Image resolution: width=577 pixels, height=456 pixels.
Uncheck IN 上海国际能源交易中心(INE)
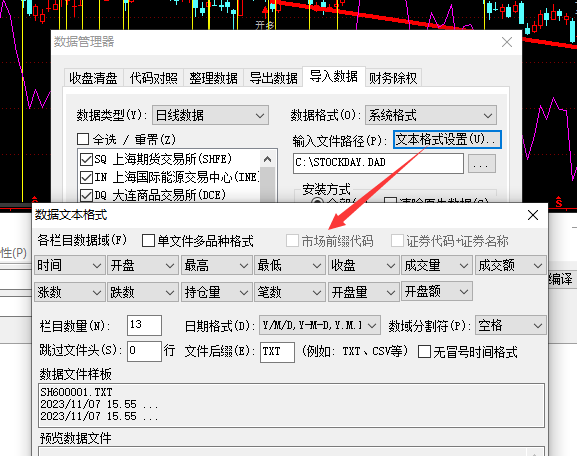[86, 177]
